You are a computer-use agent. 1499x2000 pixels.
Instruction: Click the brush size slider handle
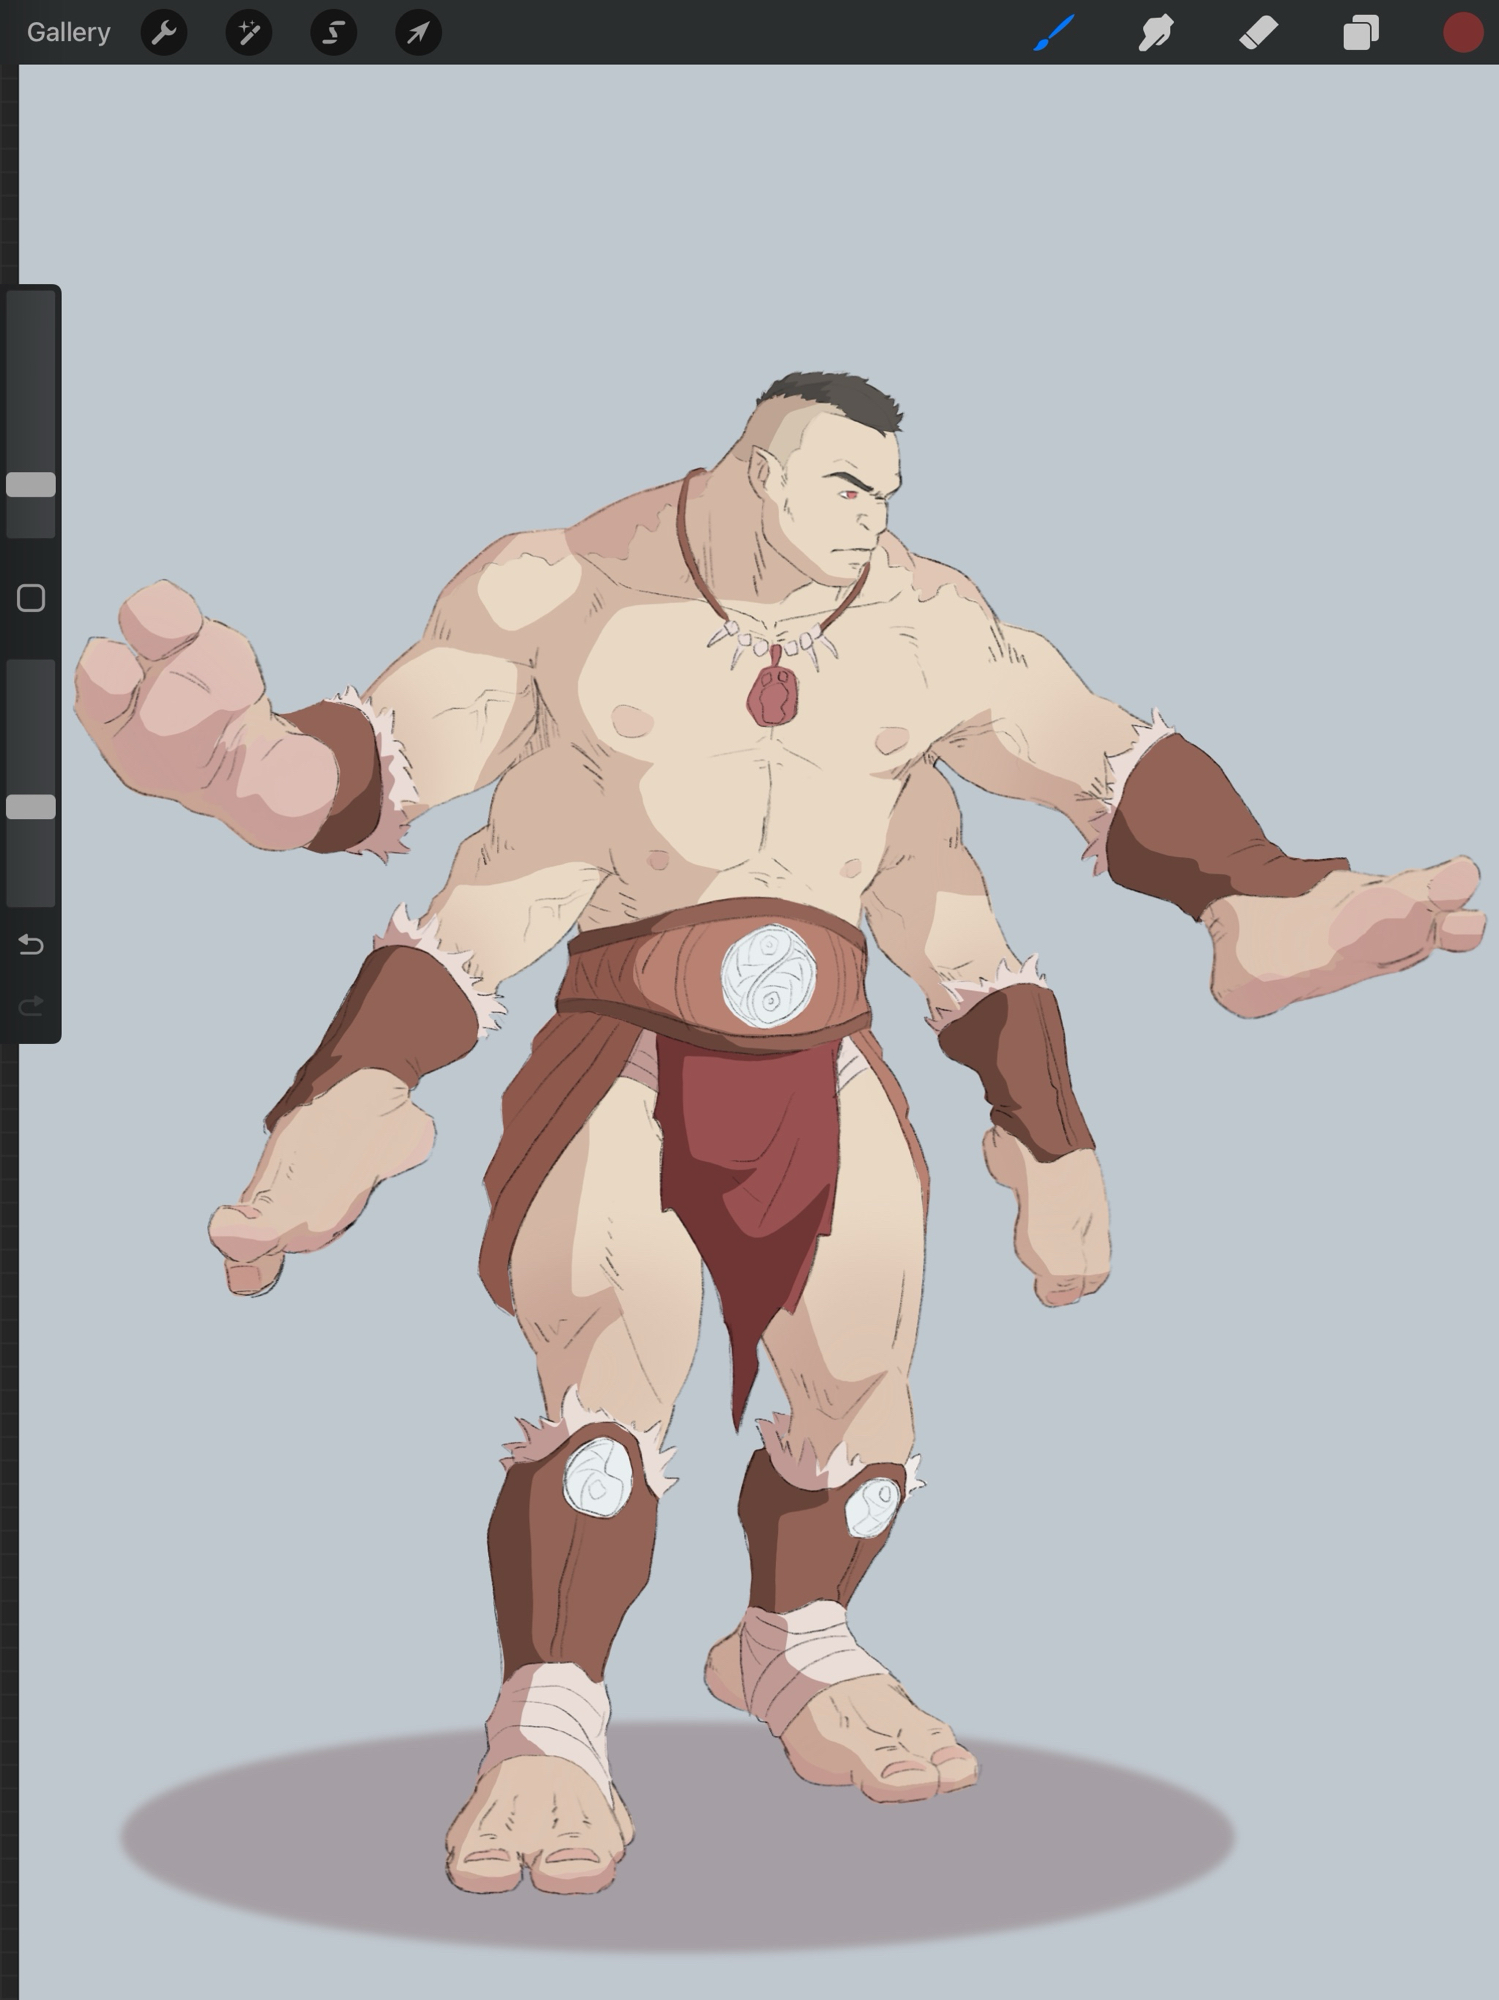31,485
